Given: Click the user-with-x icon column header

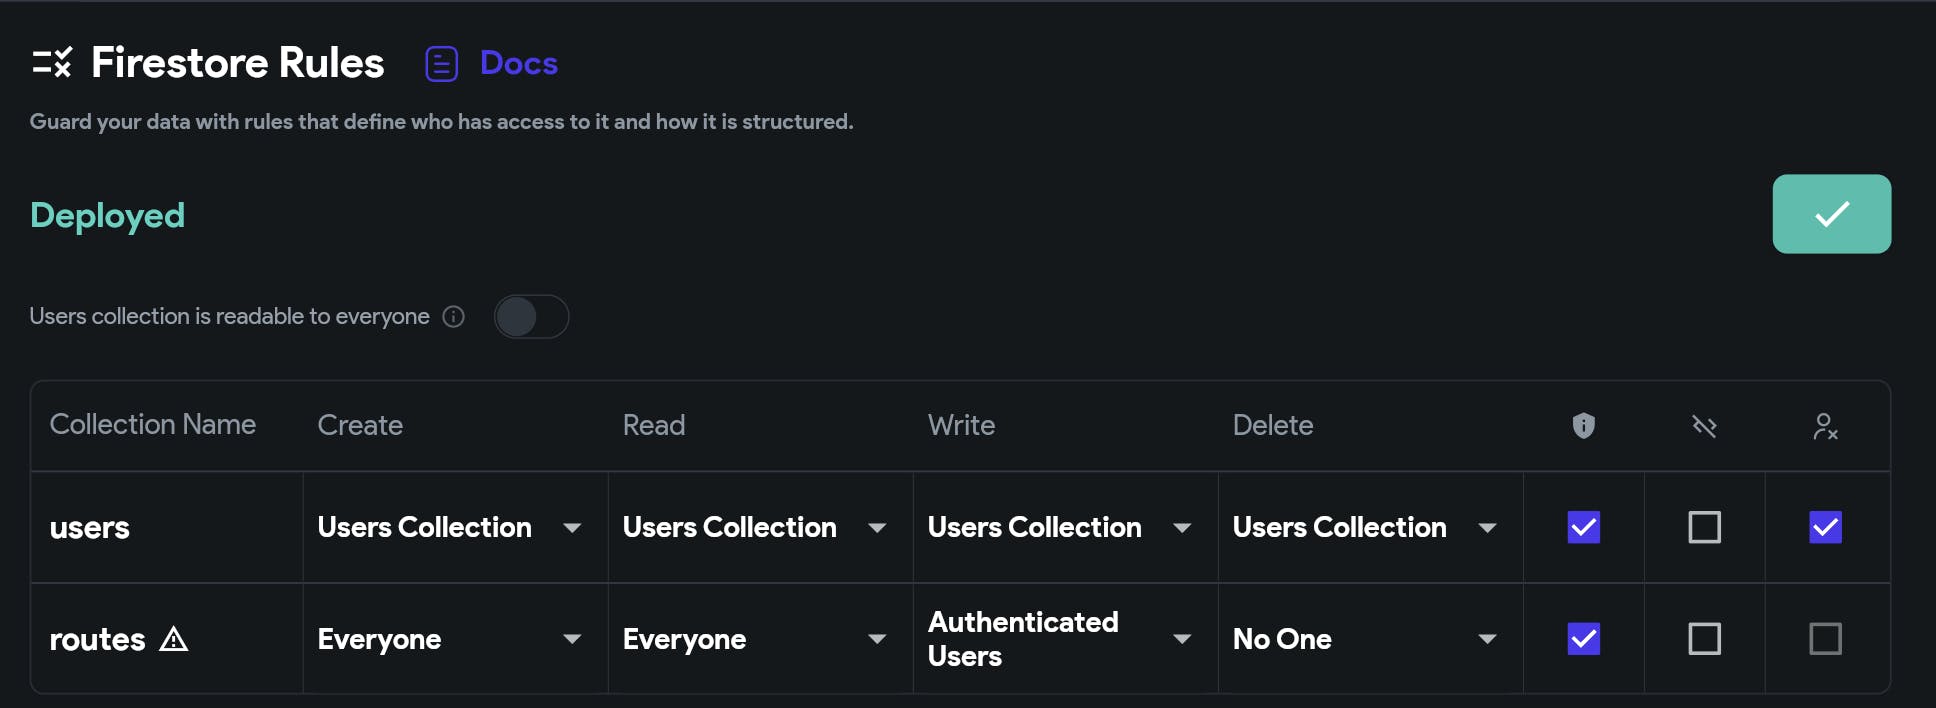Looking at the screenshot, I should pos(1825,427).
